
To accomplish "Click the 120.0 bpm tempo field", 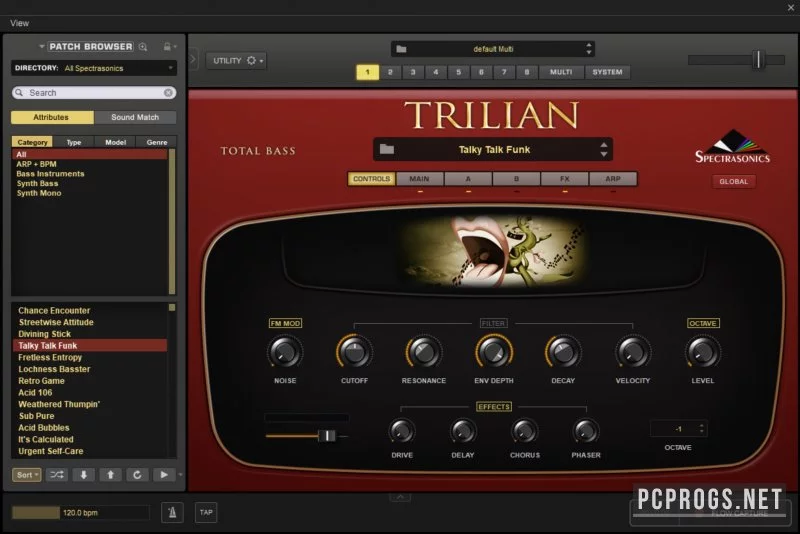I will [81, 512].
